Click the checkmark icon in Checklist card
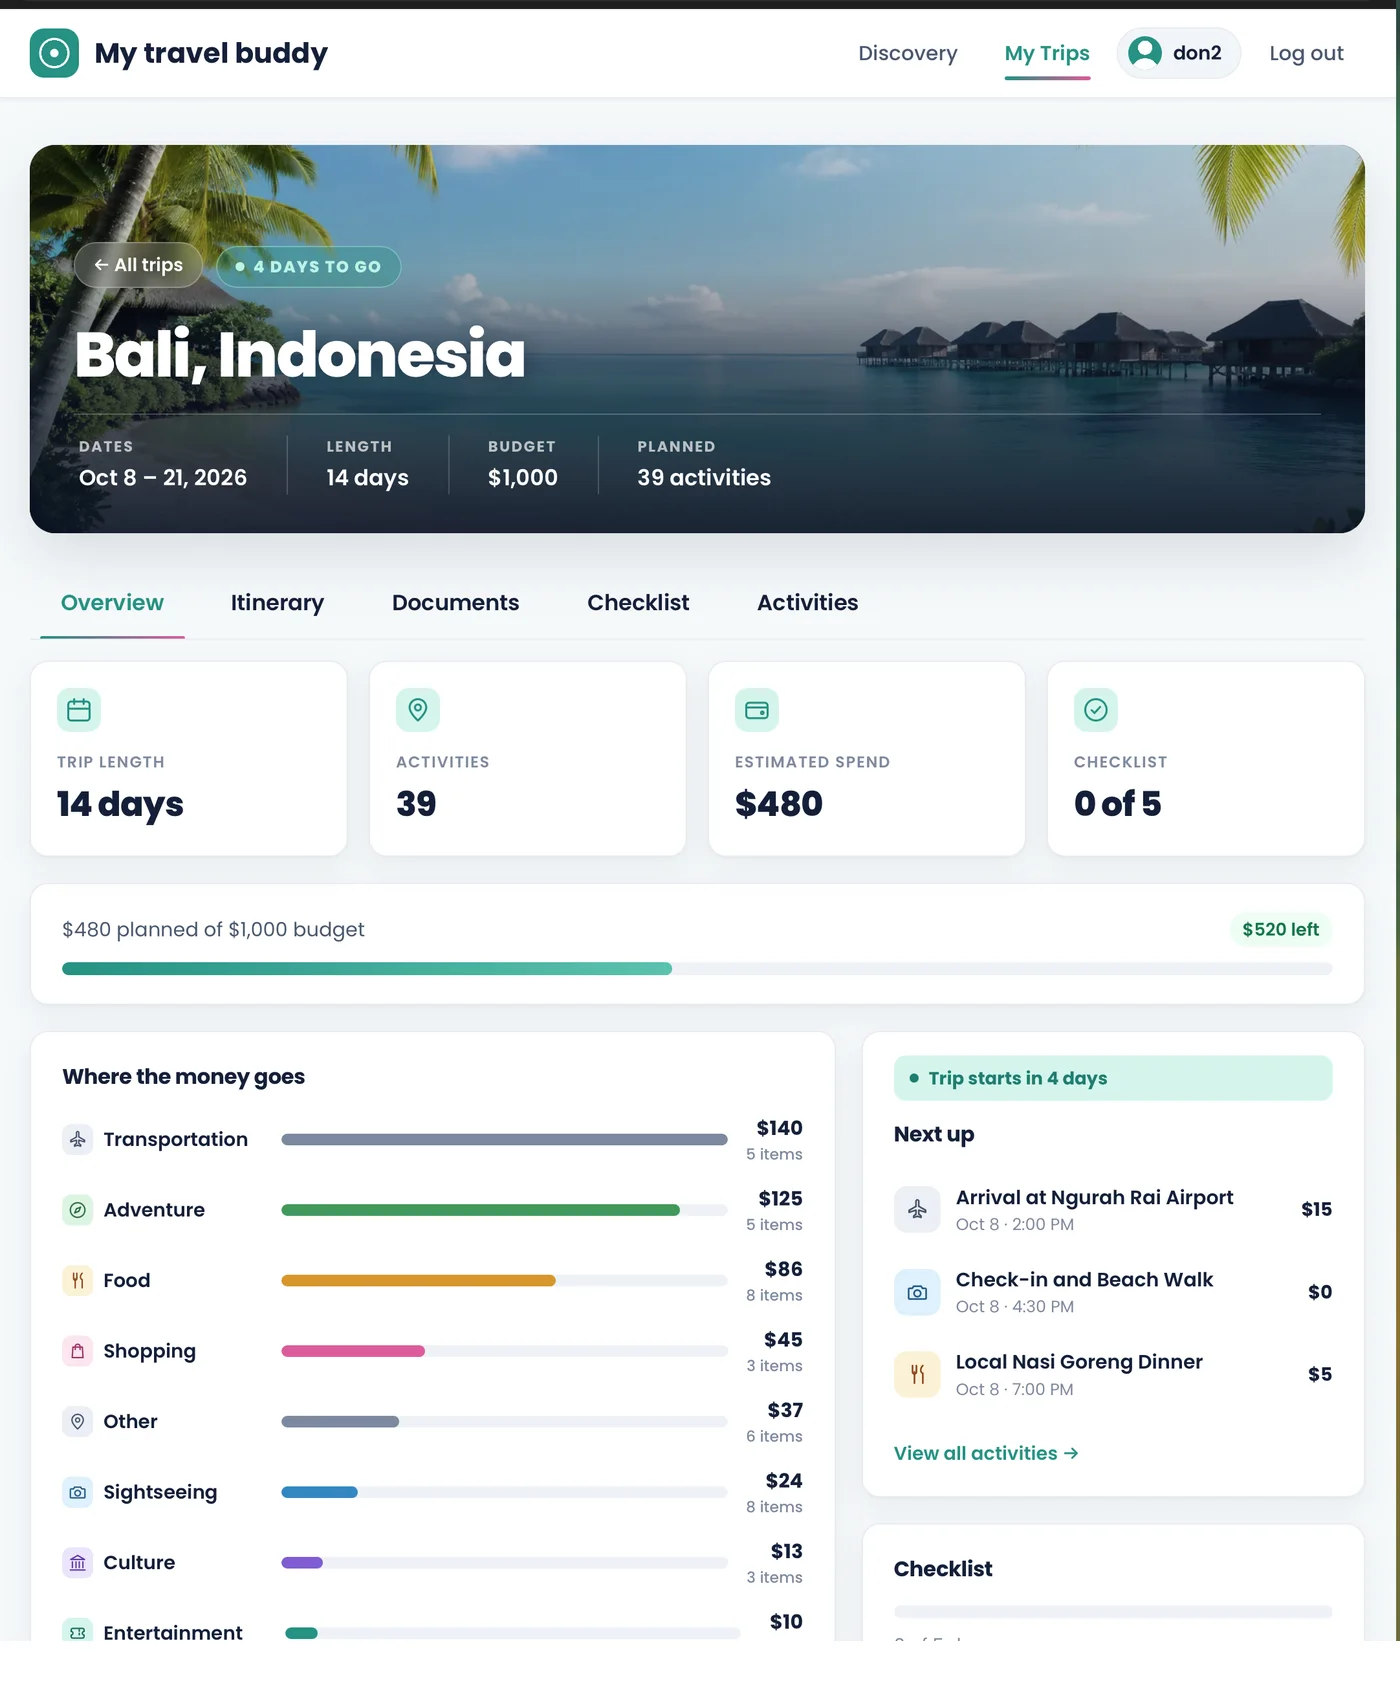The image size is (1400, 1685). [1096, 710]
